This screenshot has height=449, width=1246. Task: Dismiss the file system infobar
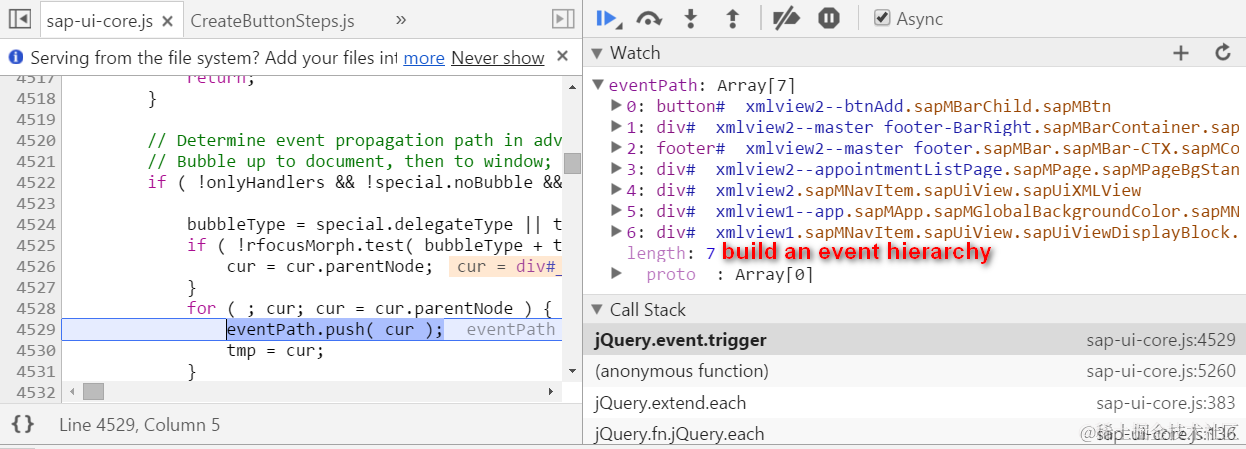pyautogui.click(x=563, y=57)
